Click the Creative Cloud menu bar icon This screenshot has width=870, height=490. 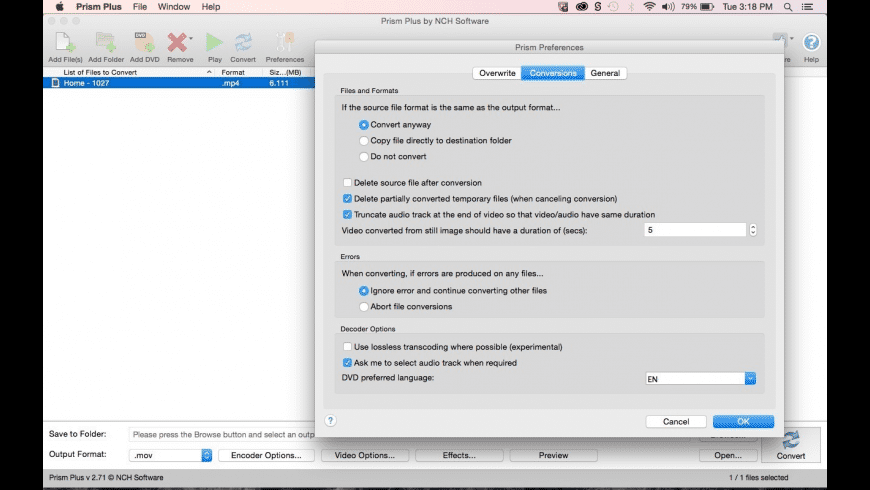pos(581,7)
